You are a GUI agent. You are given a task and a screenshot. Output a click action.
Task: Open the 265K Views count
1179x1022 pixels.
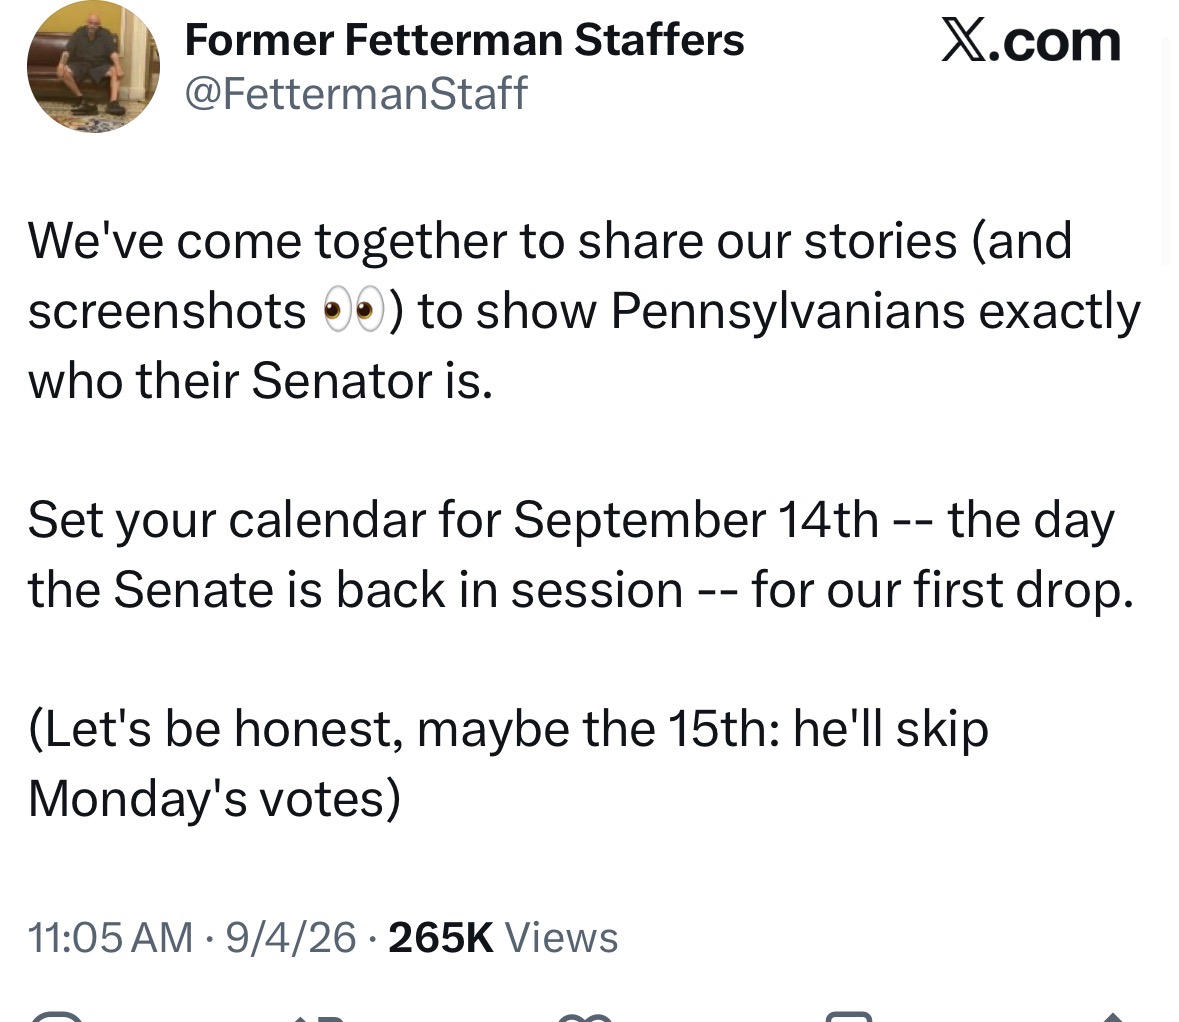(x=503, y=937)
